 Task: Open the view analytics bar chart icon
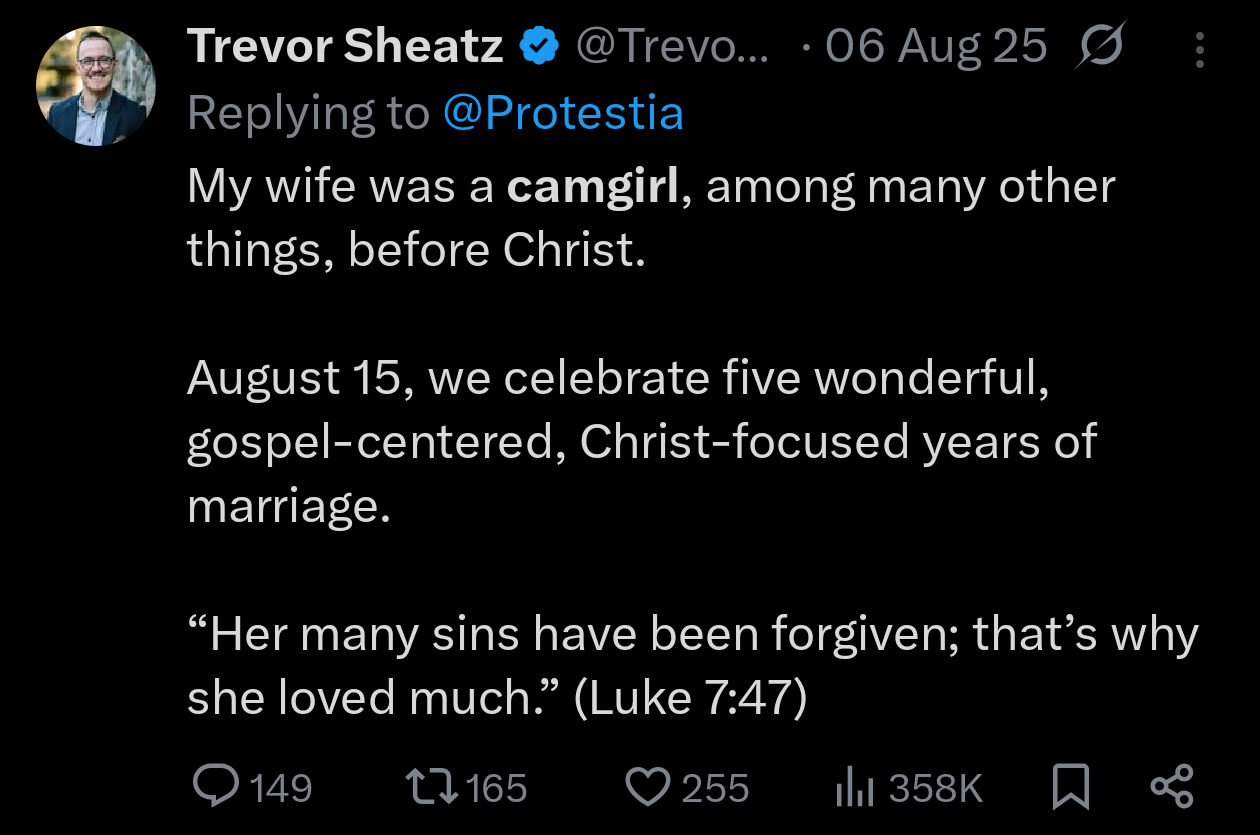click(855, 787)
